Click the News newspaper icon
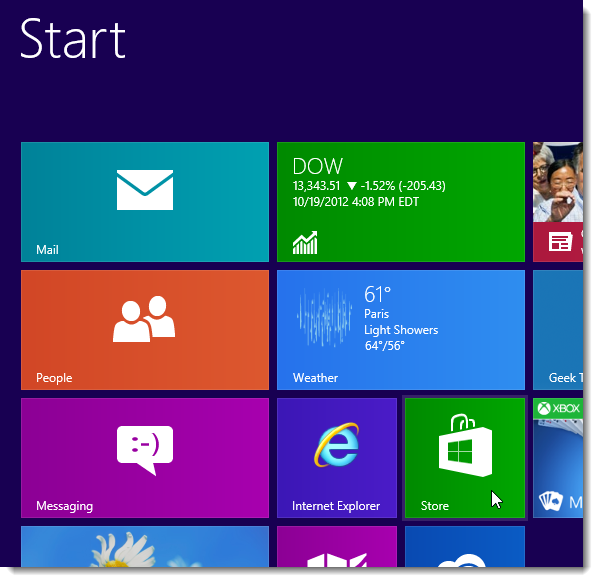598x582 pixels. 560,241
